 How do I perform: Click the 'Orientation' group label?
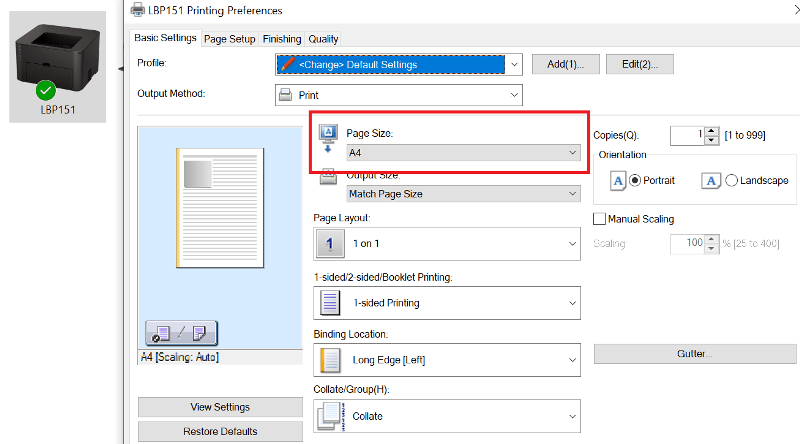coord(622,155)
